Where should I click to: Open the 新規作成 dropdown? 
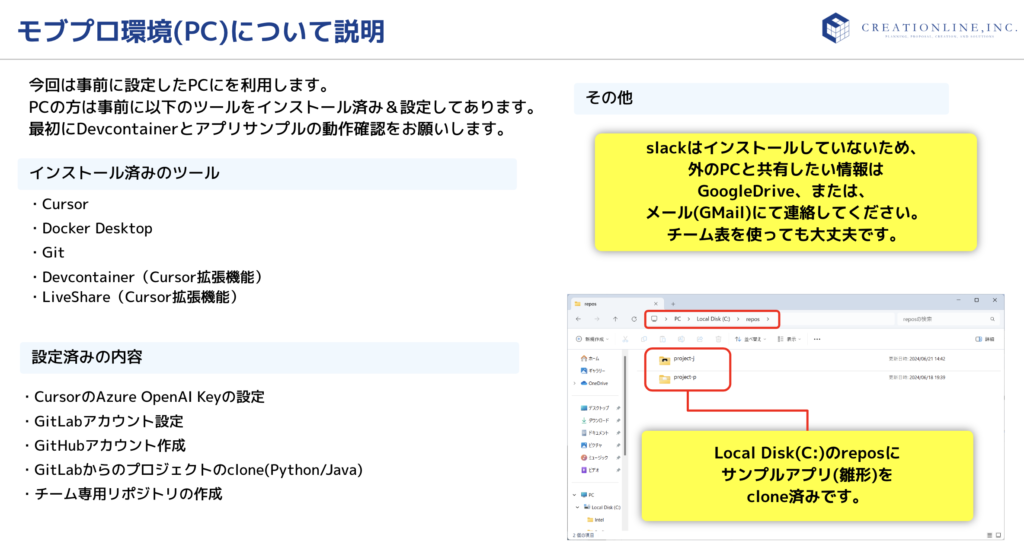(592, 339)
